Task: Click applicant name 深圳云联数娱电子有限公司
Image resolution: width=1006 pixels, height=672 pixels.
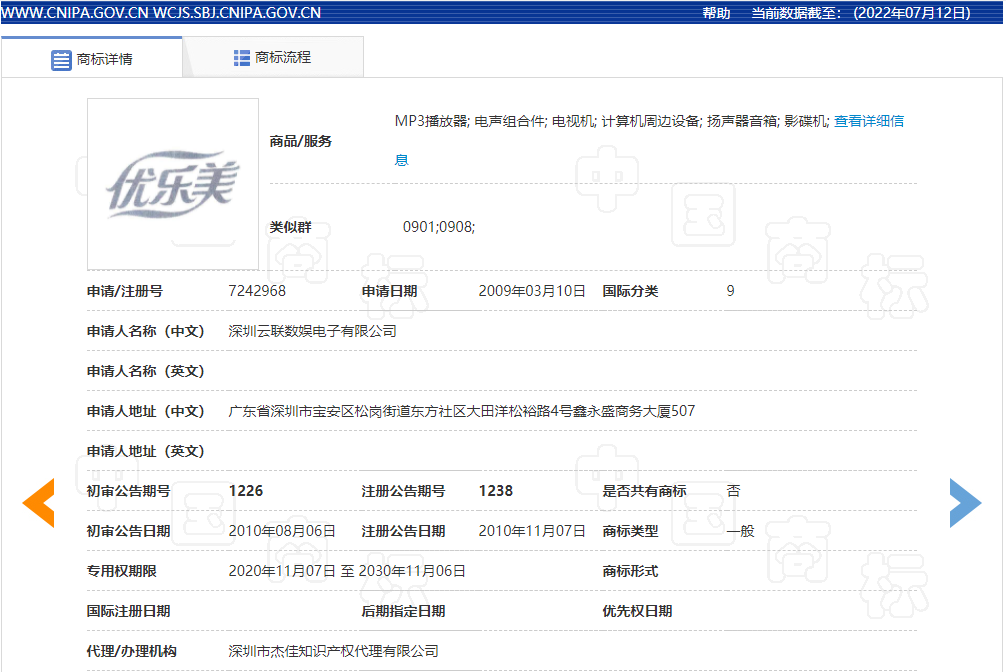Action: click(x=313, y=331)
